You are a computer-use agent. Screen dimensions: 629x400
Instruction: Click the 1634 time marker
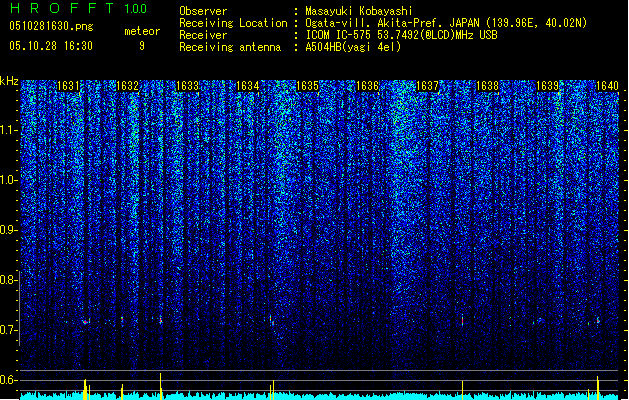(x=248, y=86)
